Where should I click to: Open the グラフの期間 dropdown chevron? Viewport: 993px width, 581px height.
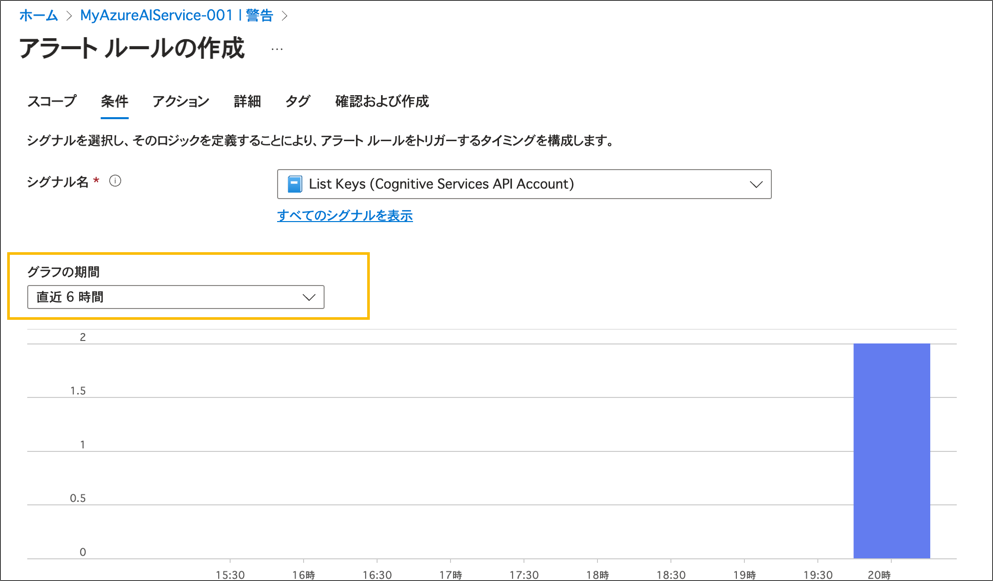pyautogui.click(x=309, y=297)
